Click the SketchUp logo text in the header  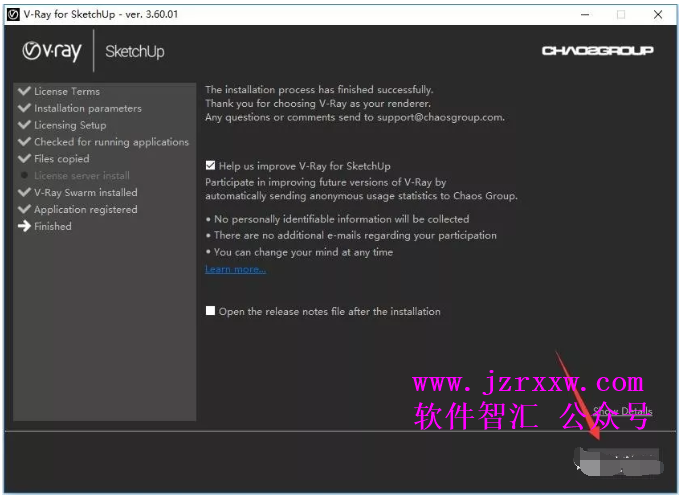[x=135, y=52]
